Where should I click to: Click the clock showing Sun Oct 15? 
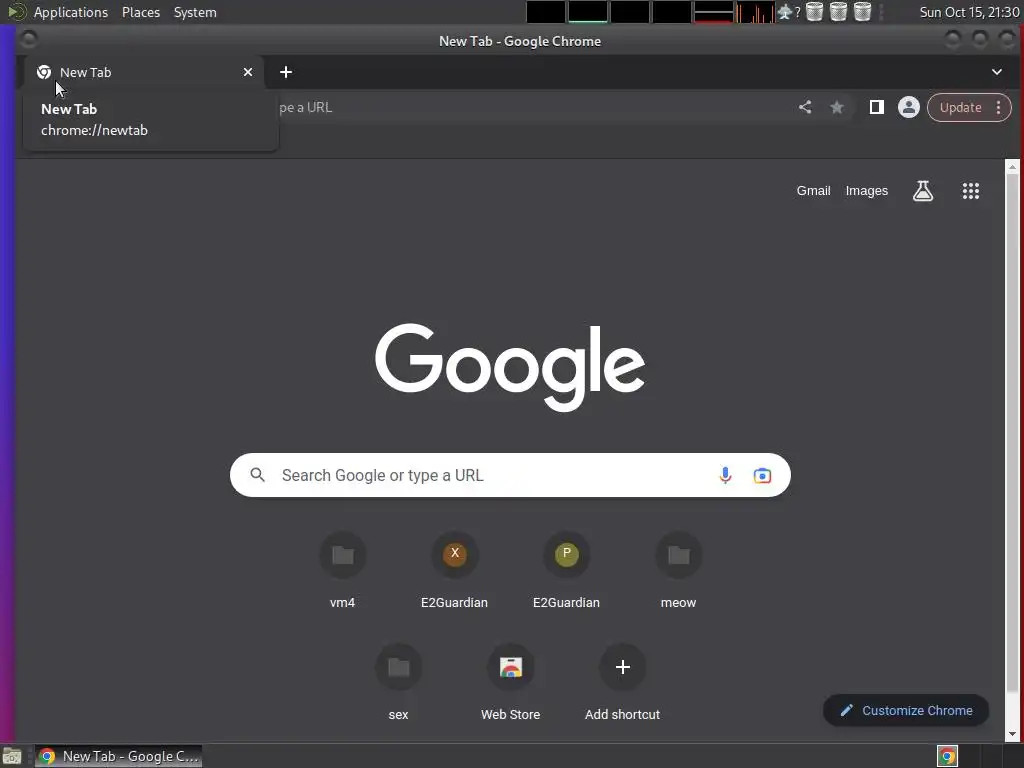[969, 12]
